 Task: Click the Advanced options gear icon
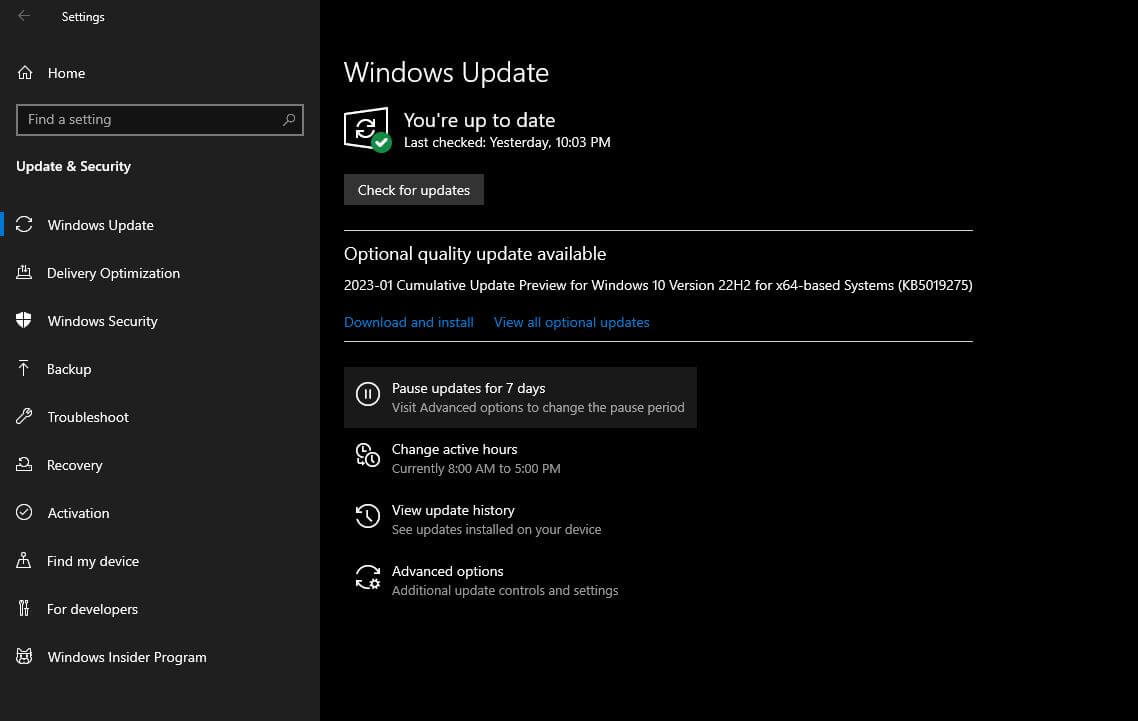(368, 577)
